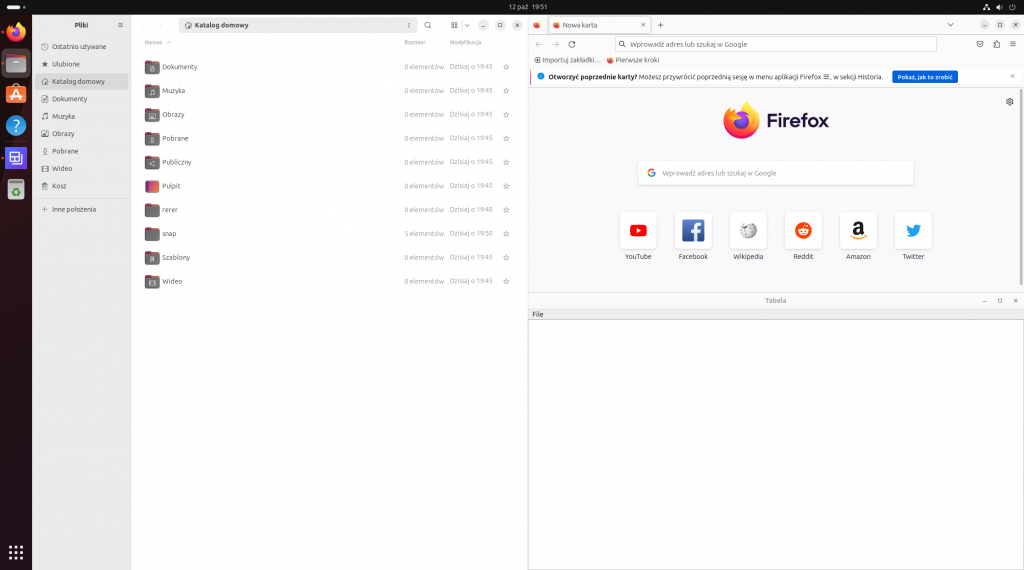Open Show Applications grid in the dock

pos(16,552)
